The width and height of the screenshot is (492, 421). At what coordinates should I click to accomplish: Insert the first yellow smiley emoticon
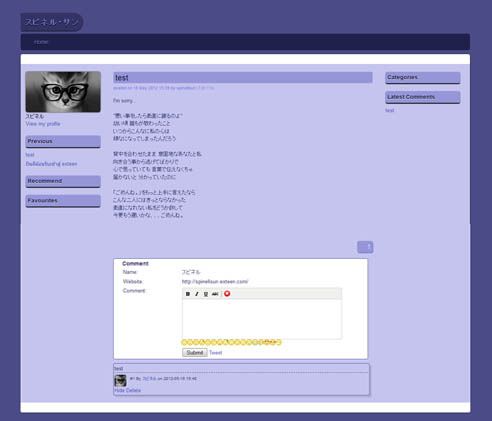[x=185, y=342]
